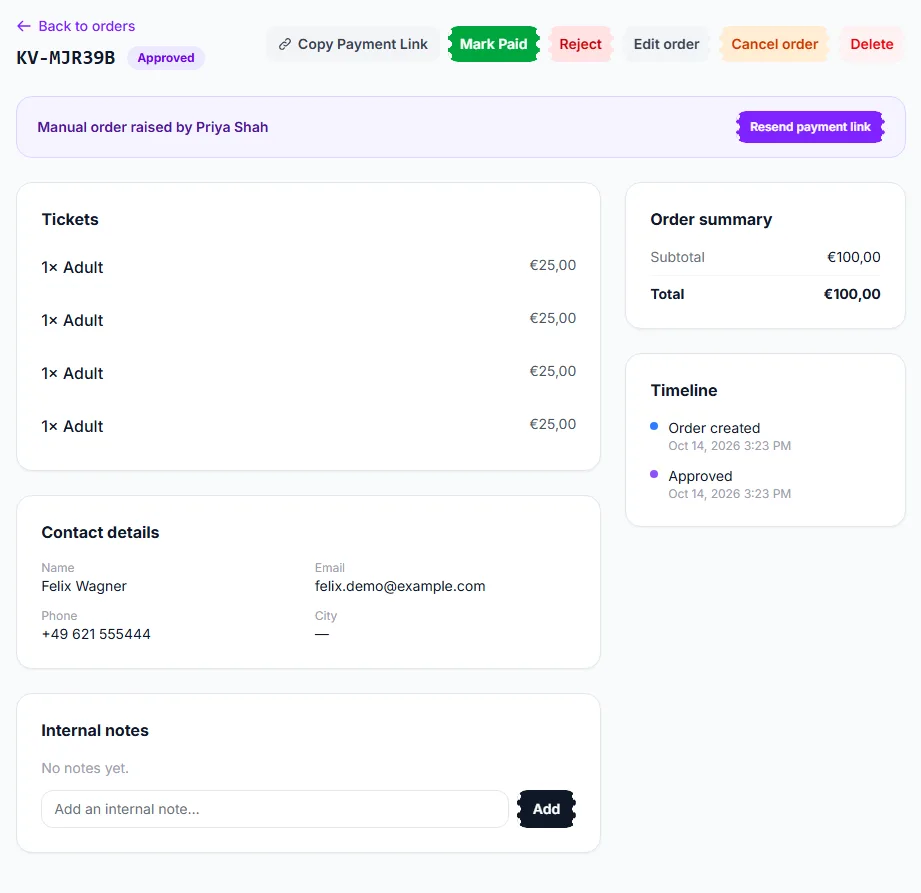Click contact name Felix Wagner
Image resolution: width=921 pixels, height=893 pixels.
coord(84,586)
